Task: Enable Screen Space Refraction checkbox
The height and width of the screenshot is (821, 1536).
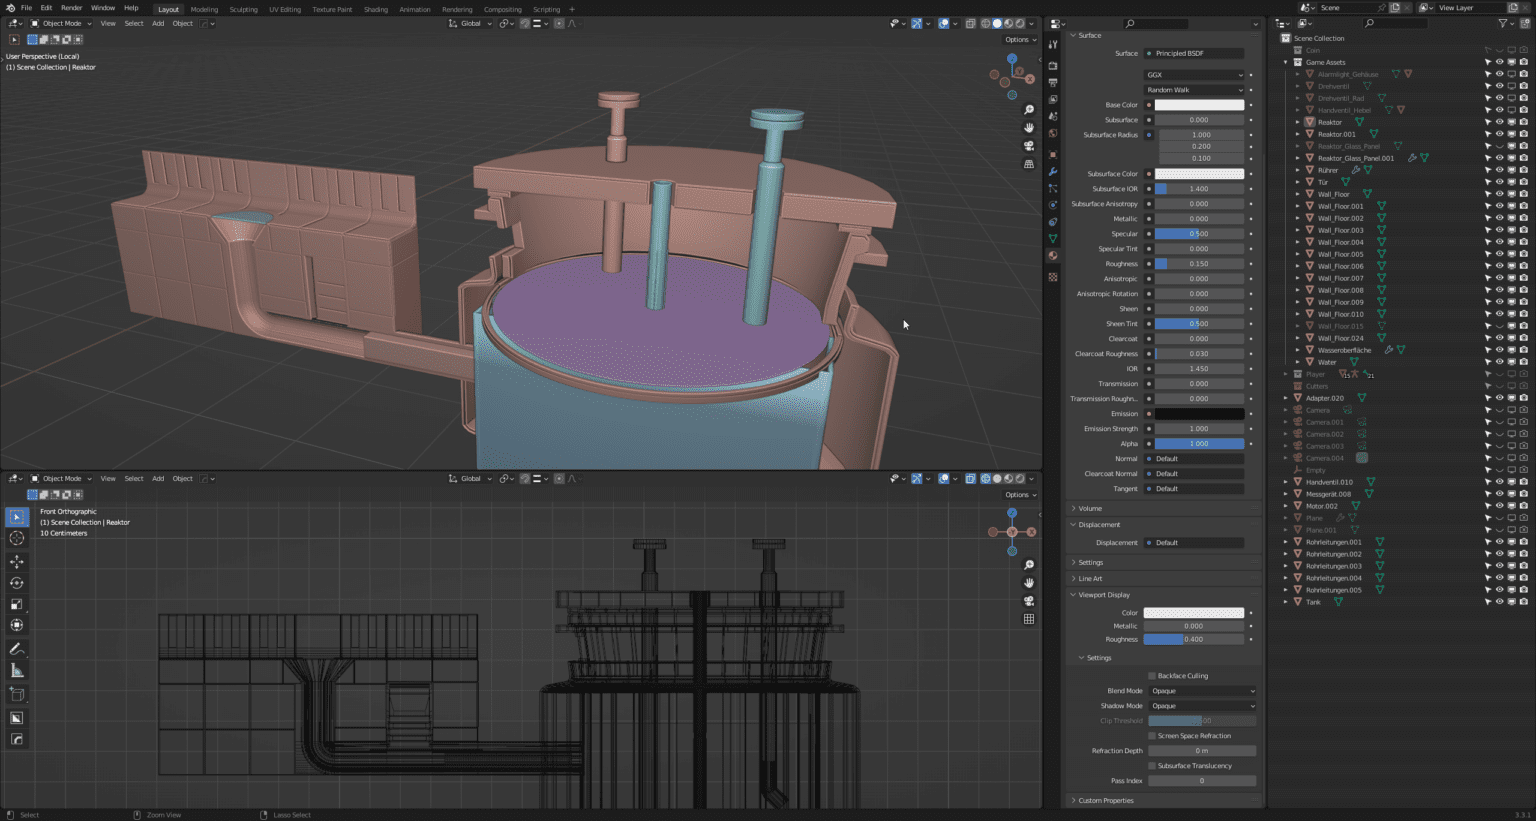Action: [1152, 736]
